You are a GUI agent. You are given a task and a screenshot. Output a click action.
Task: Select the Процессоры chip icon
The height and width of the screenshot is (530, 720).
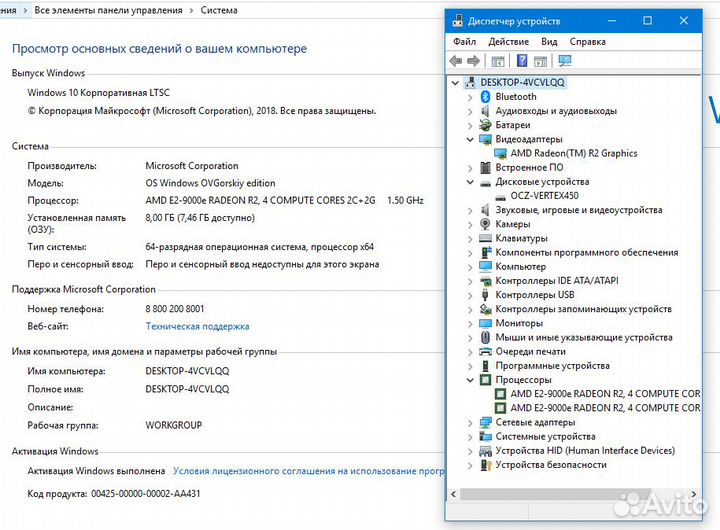(x=485, y=380)
